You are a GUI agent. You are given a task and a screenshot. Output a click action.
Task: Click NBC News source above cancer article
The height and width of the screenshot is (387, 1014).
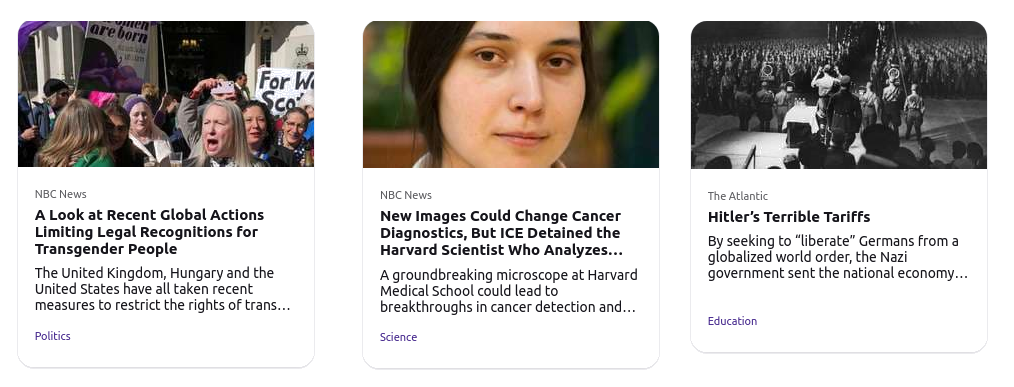coord(406,195)
